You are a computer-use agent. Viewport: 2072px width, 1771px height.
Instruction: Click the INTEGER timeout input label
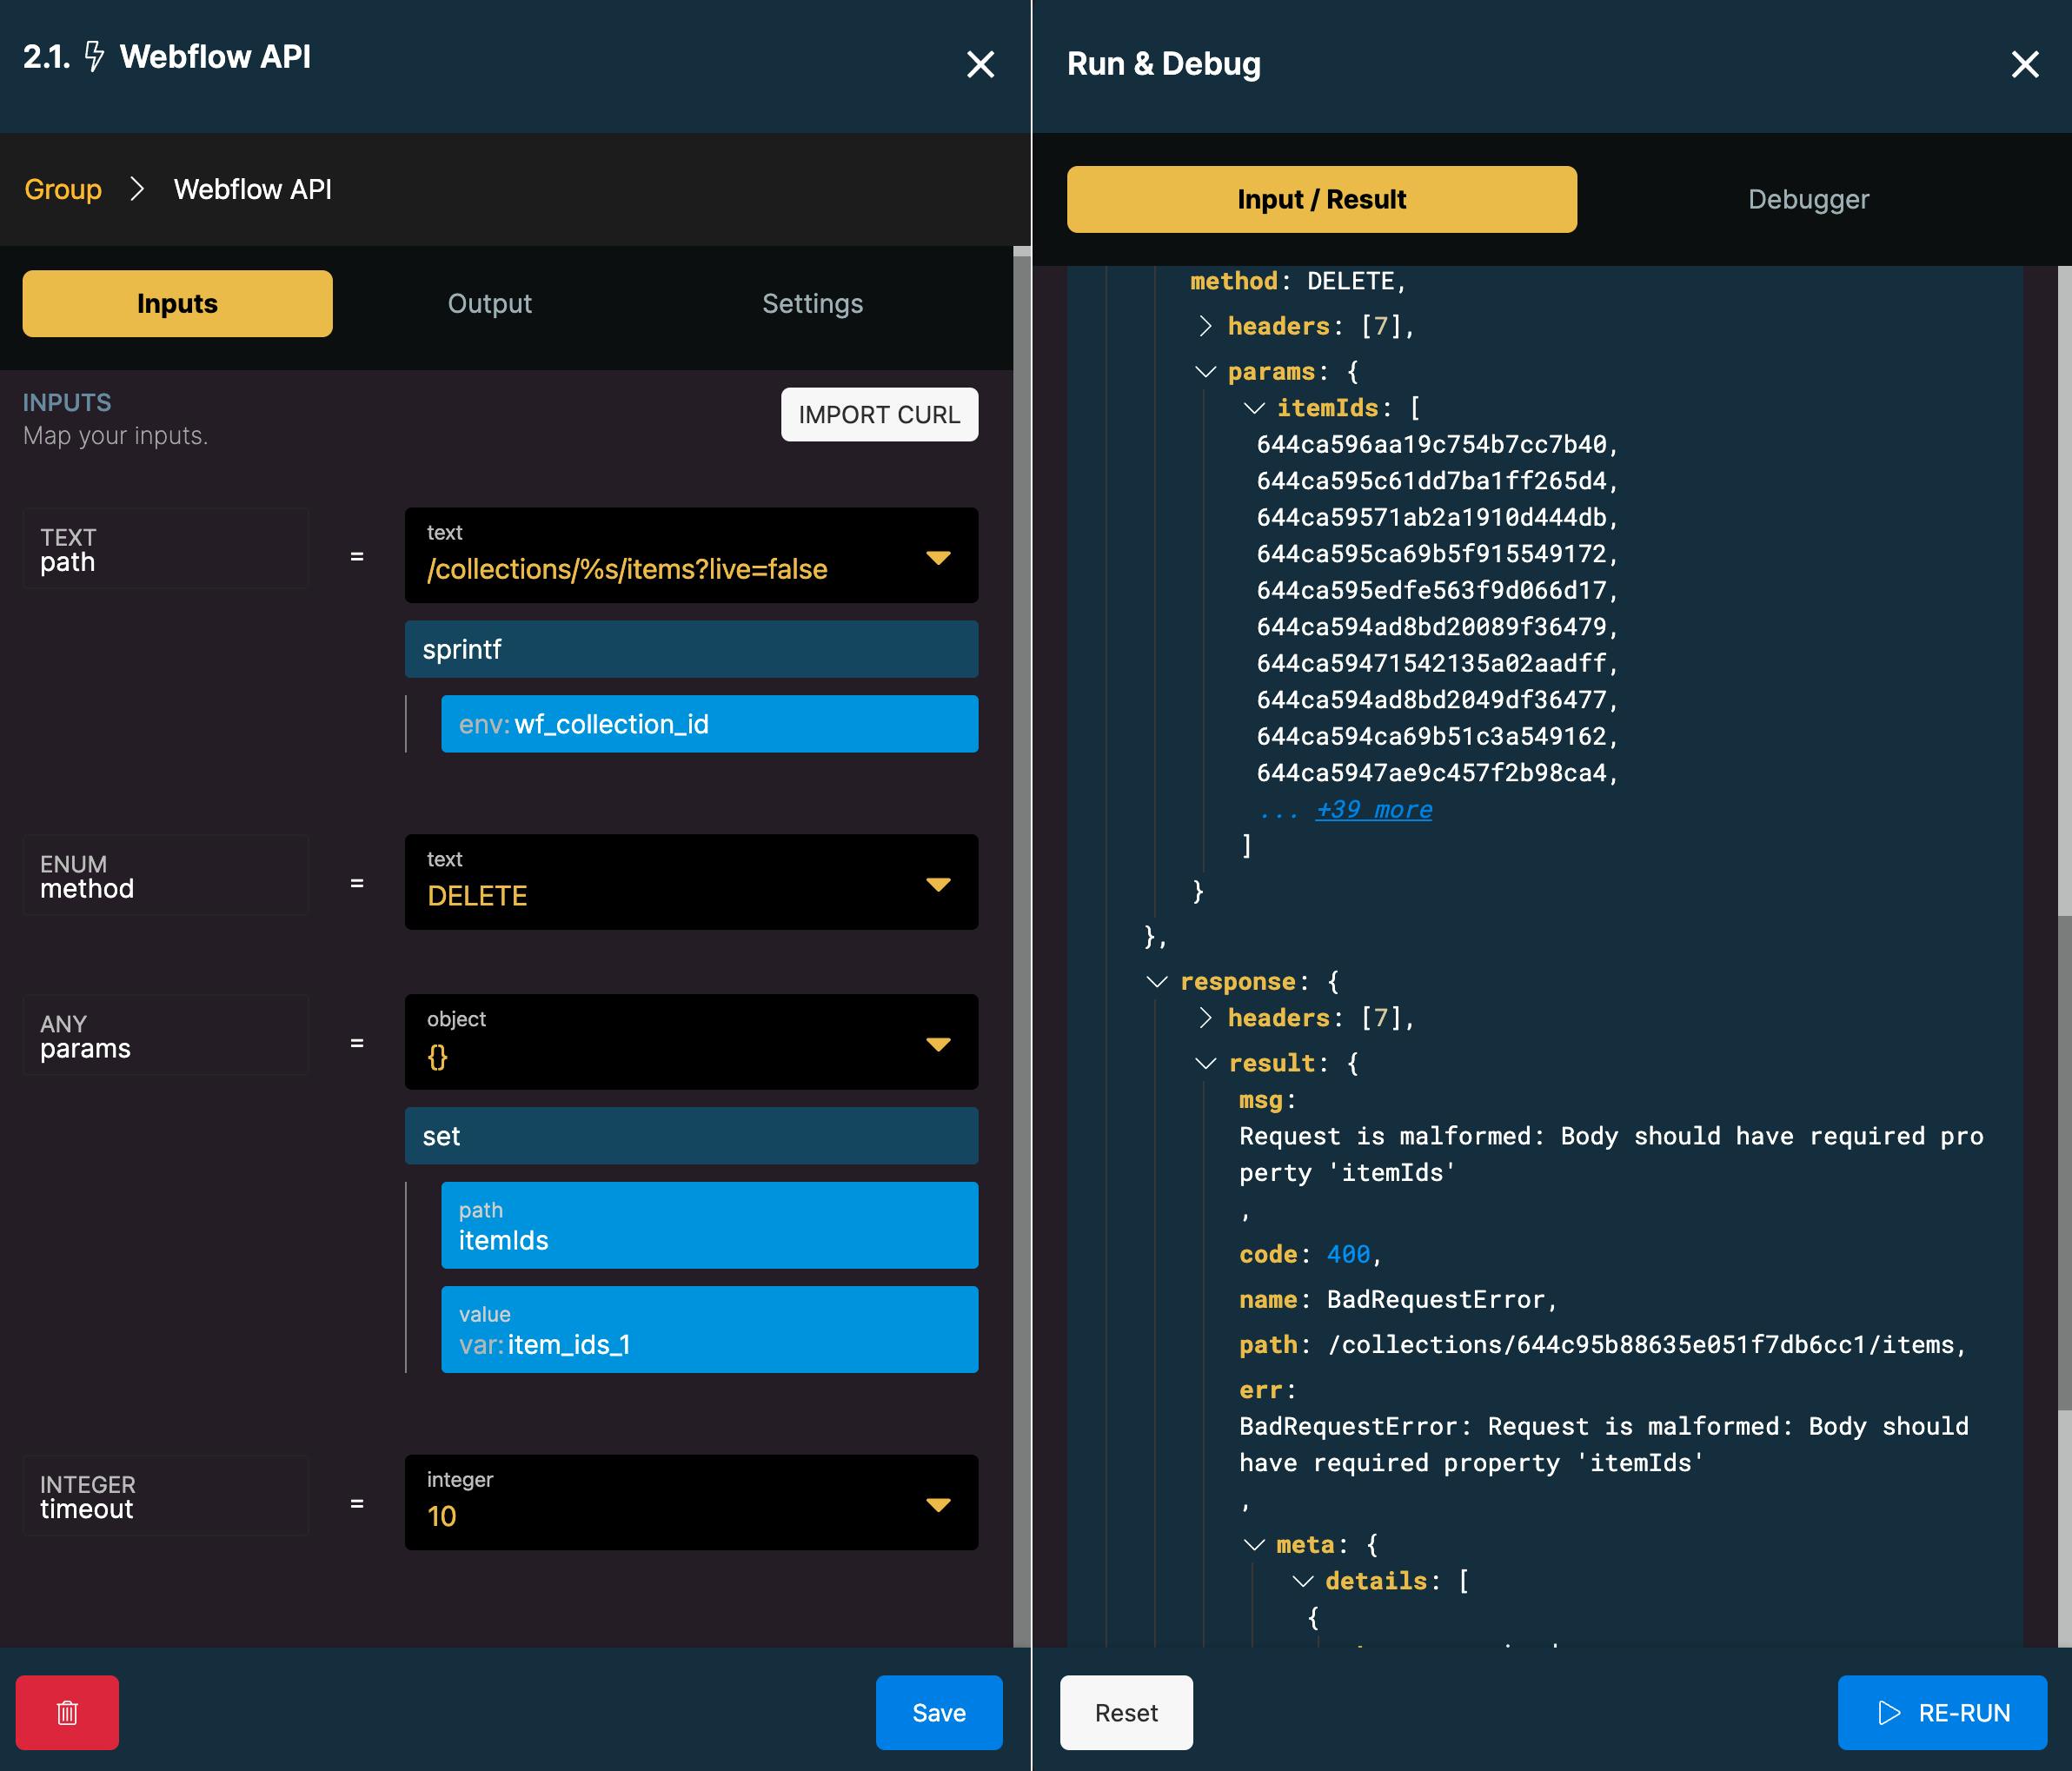(166, 1496)
